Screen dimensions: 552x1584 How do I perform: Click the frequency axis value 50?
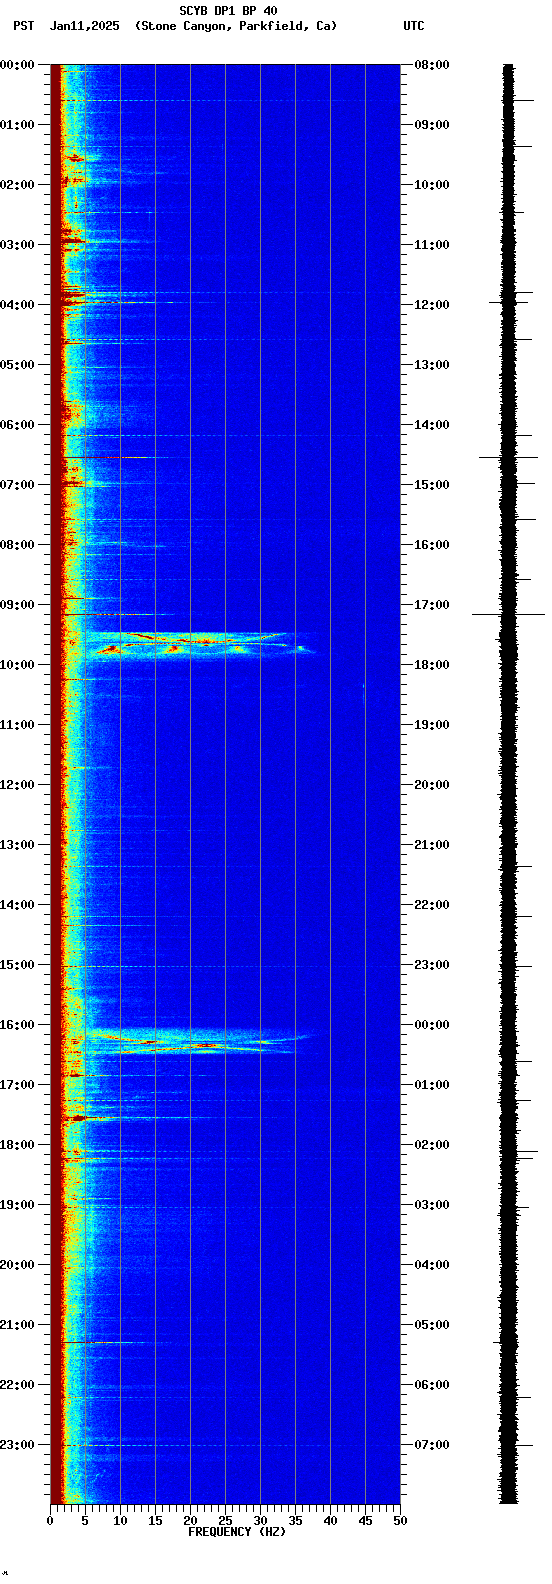point(400,1521)
